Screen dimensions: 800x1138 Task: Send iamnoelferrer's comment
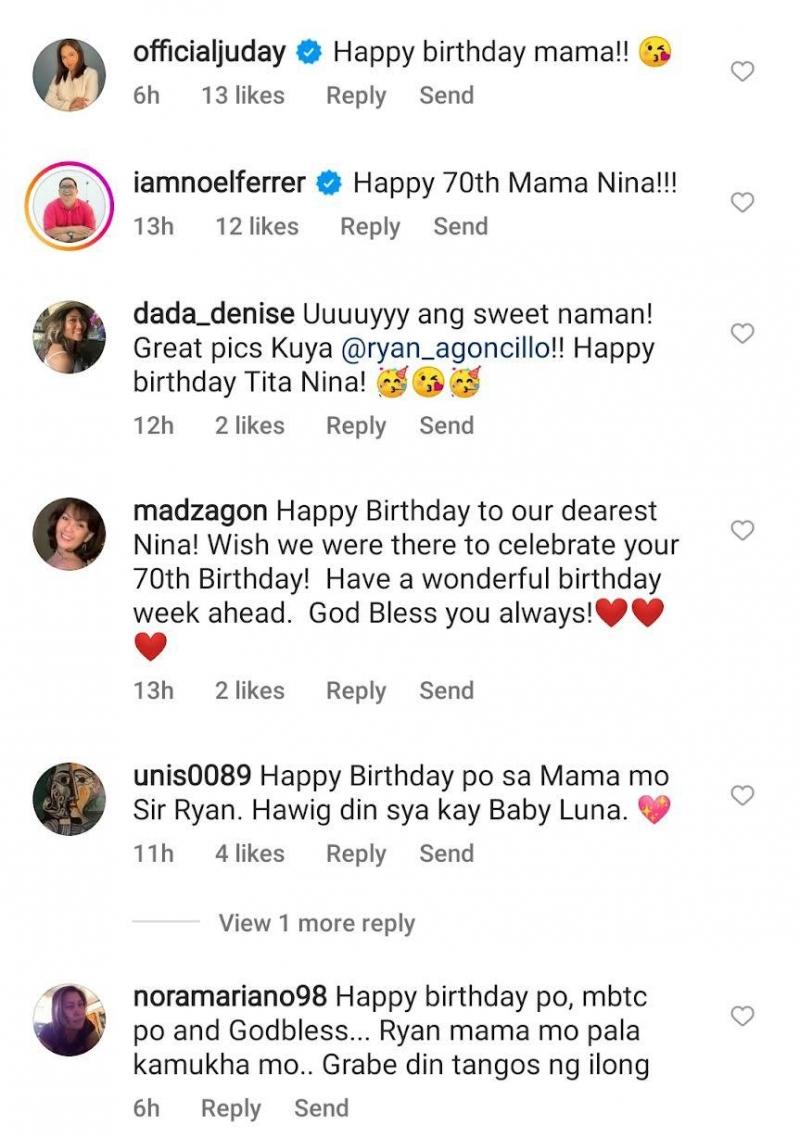click(x=460, y=227)
